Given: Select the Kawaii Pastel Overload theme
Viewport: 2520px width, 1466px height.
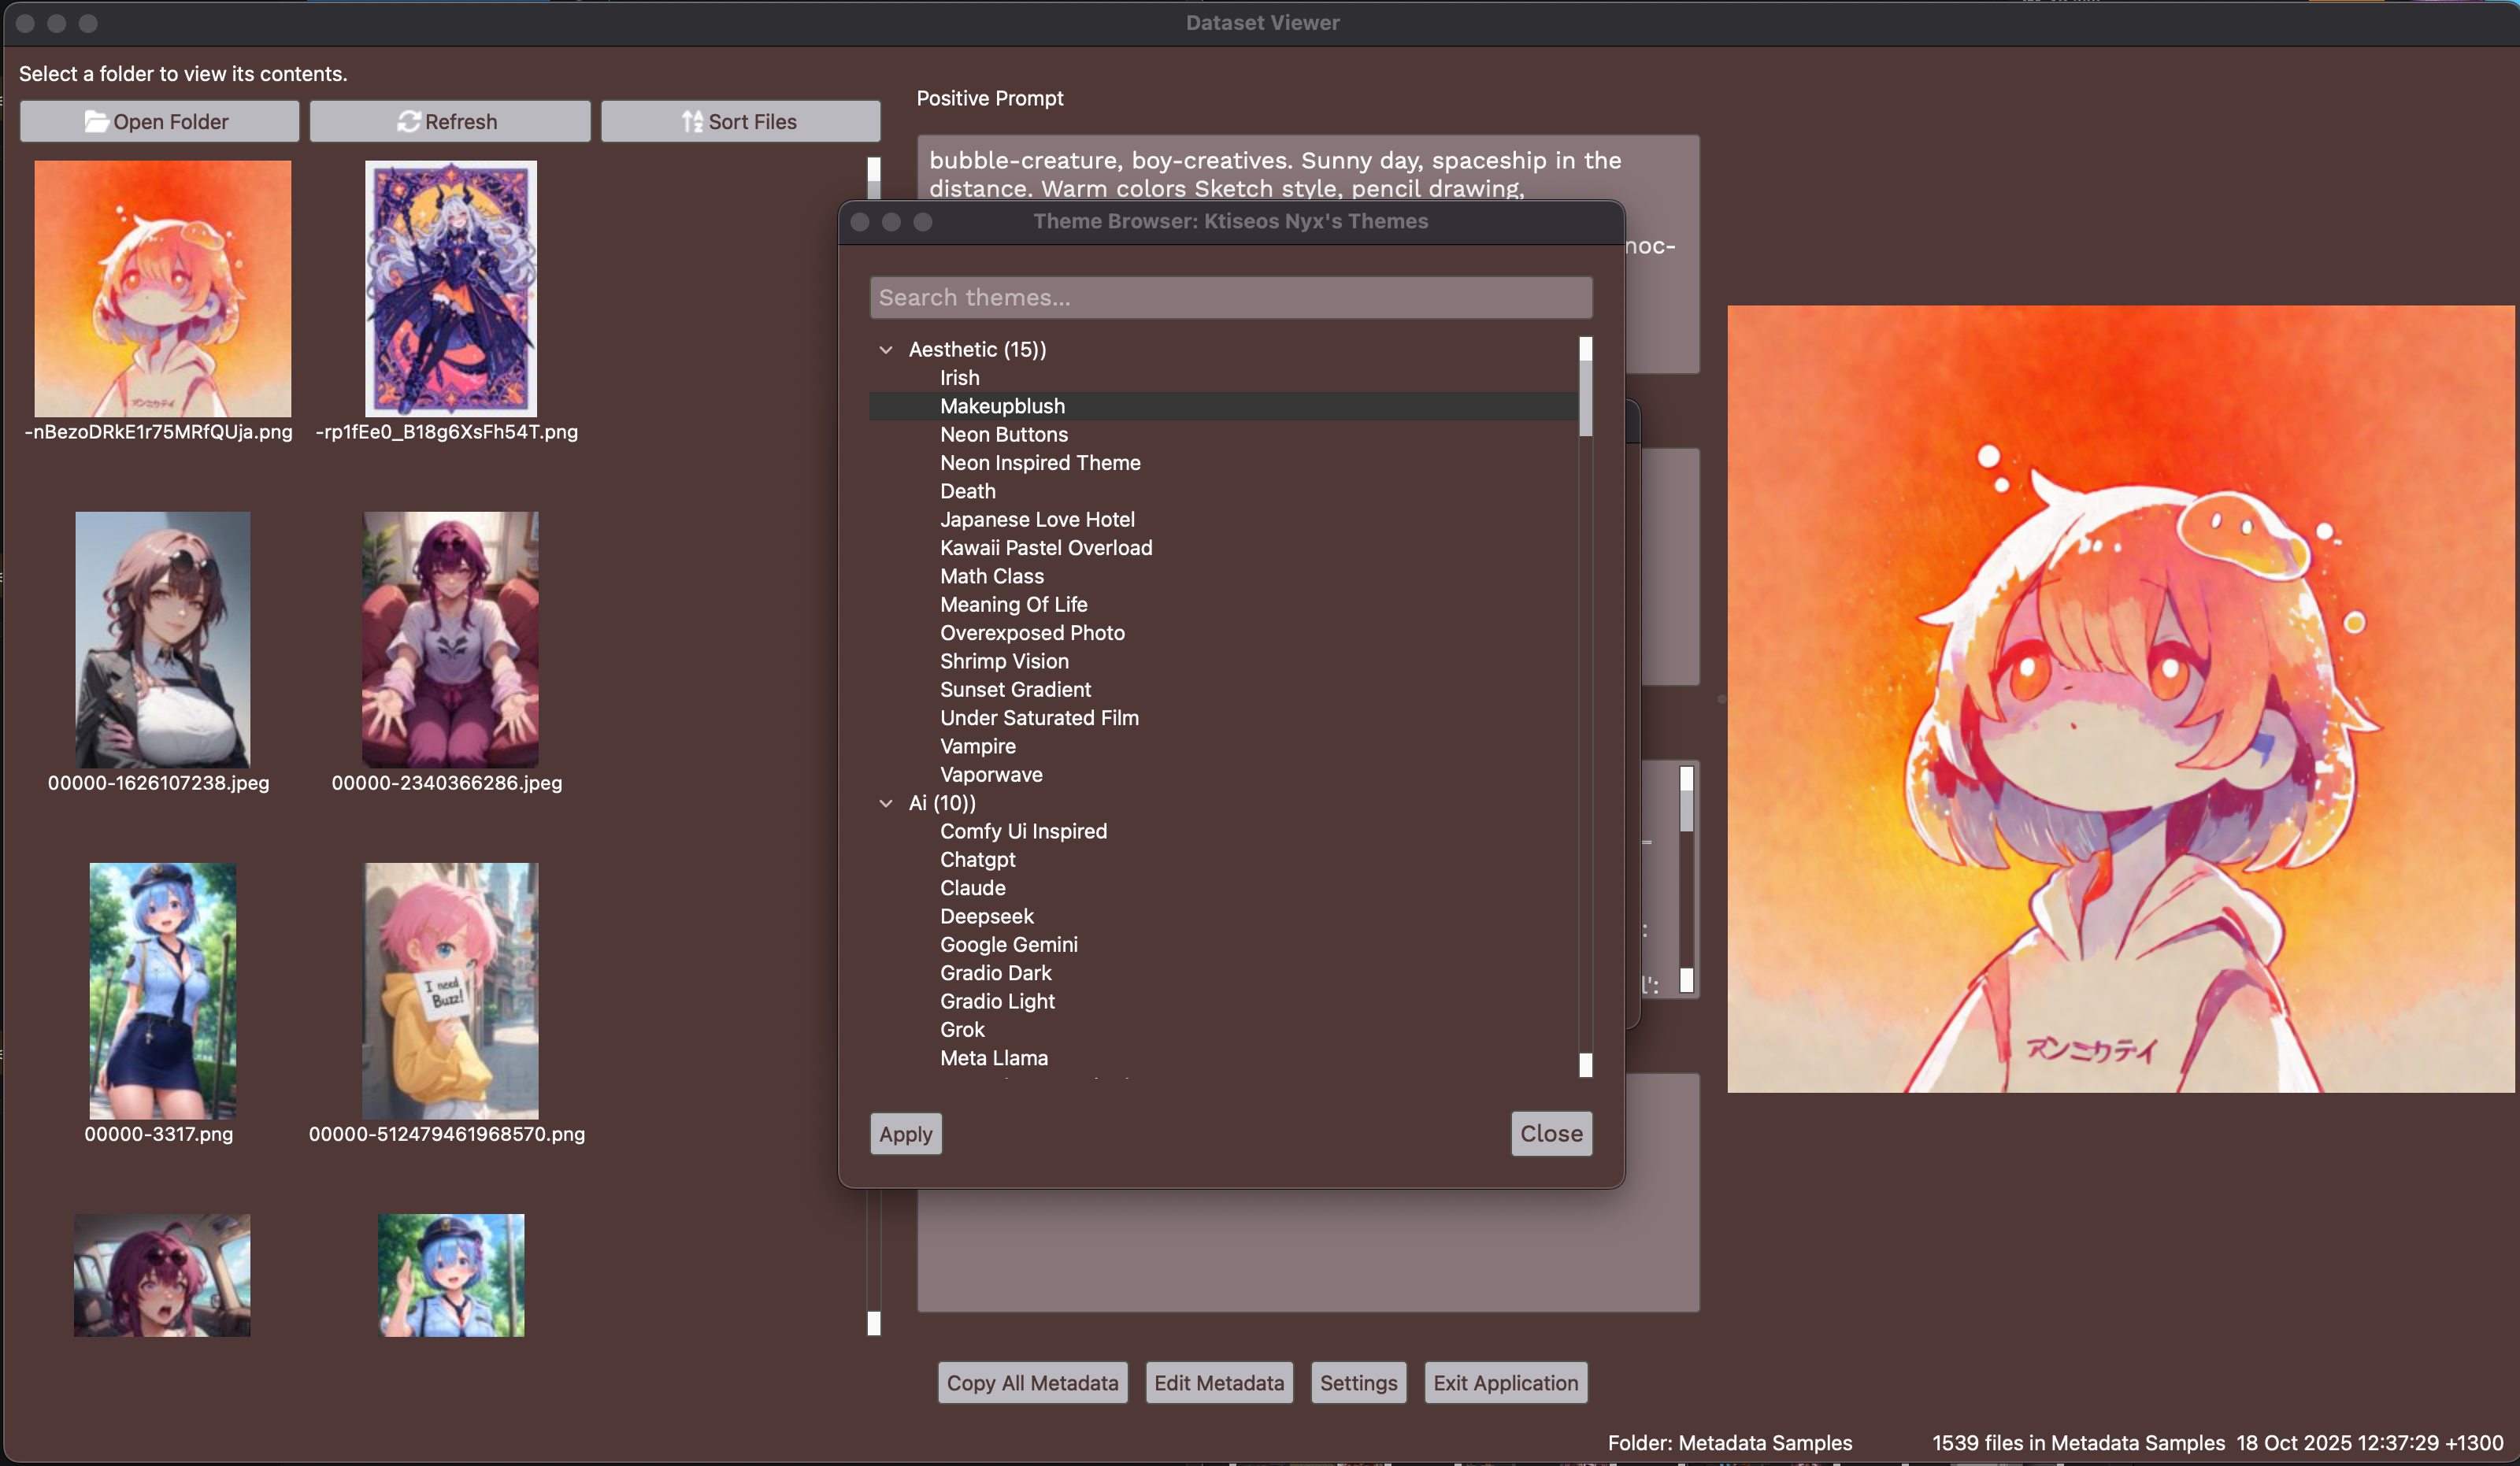Looking at the screenshot, I should pyautogui.click(x=1046, y=547).
